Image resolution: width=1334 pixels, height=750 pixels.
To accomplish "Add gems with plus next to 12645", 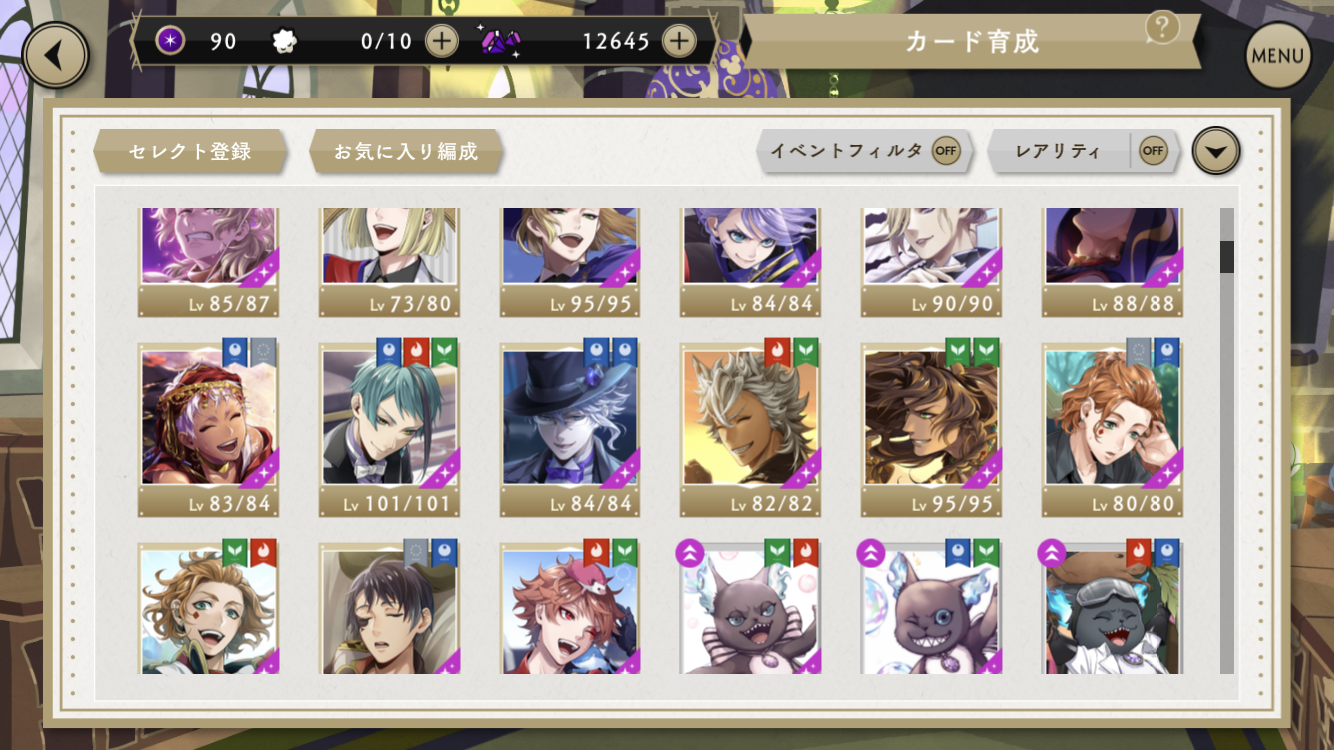I will (679, 41).
